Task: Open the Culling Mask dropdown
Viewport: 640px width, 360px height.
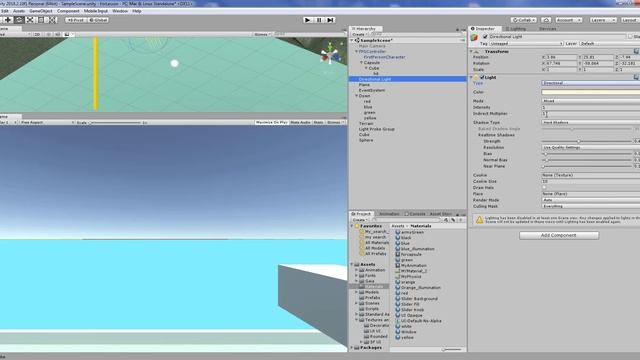Action: (591, 206)
